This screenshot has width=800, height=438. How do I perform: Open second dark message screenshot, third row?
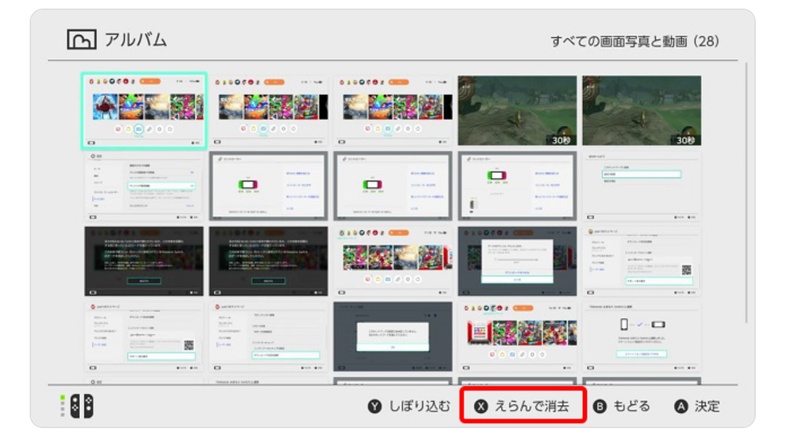point(268,261)
